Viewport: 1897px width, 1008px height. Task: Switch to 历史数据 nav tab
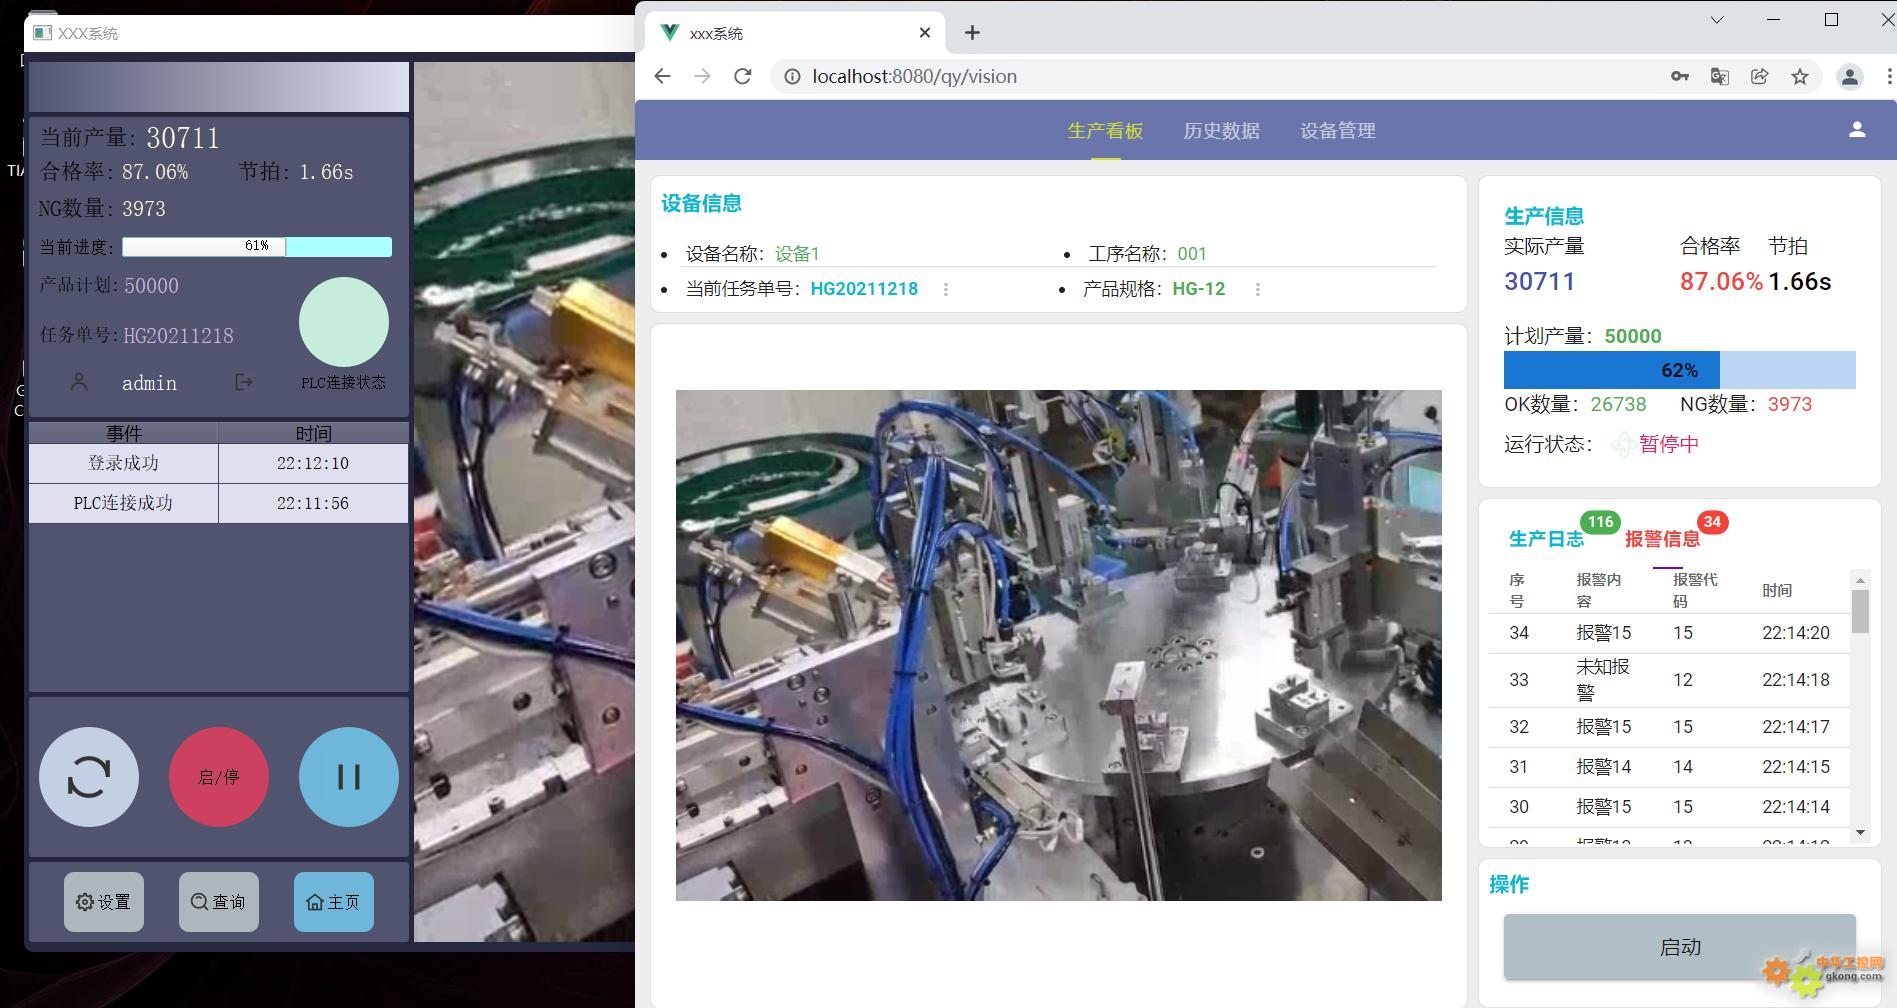click(x=1221, y=131)
